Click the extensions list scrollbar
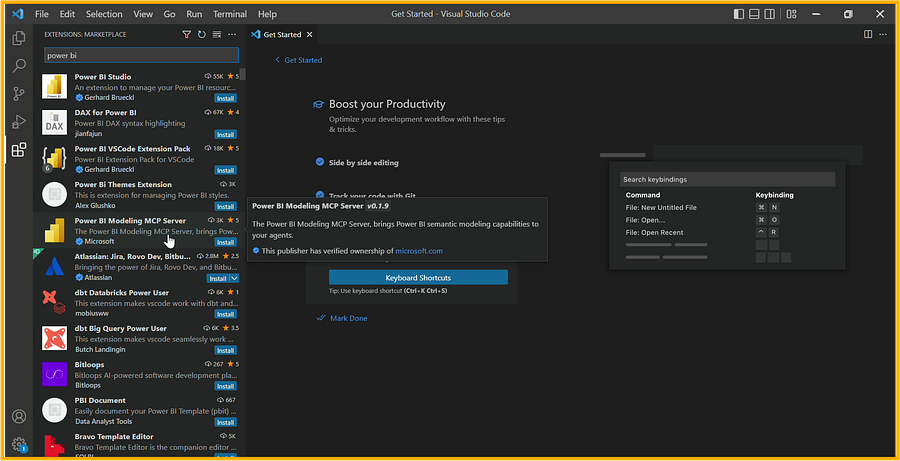Viewport: 900px width, 461px height. click(x=243, y=75)
